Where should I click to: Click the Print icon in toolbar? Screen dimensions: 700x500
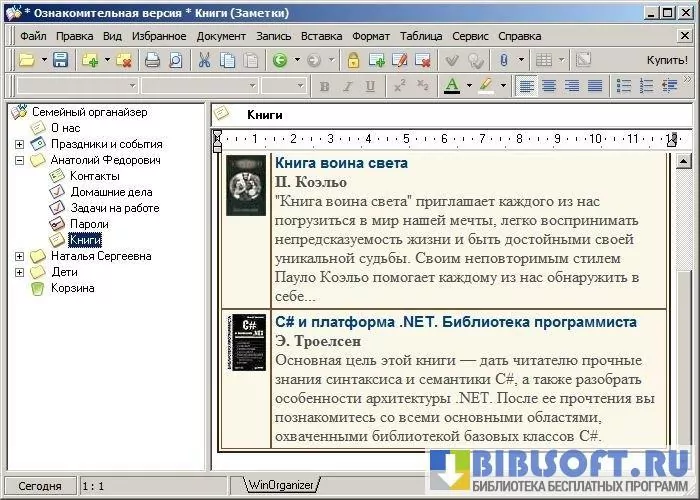(152, 61)
